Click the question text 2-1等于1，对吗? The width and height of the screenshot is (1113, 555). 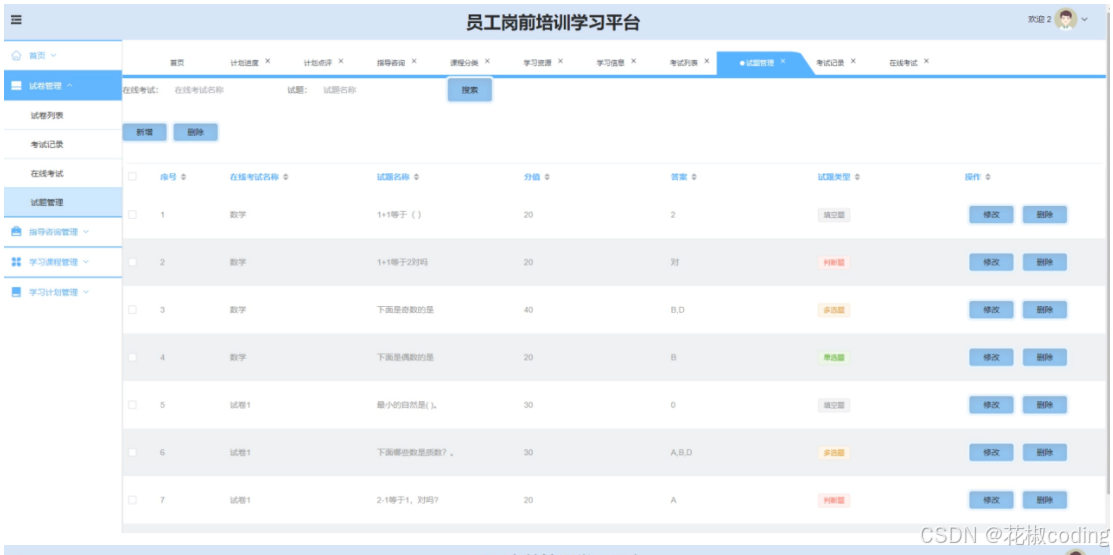[x=407, y=500]
